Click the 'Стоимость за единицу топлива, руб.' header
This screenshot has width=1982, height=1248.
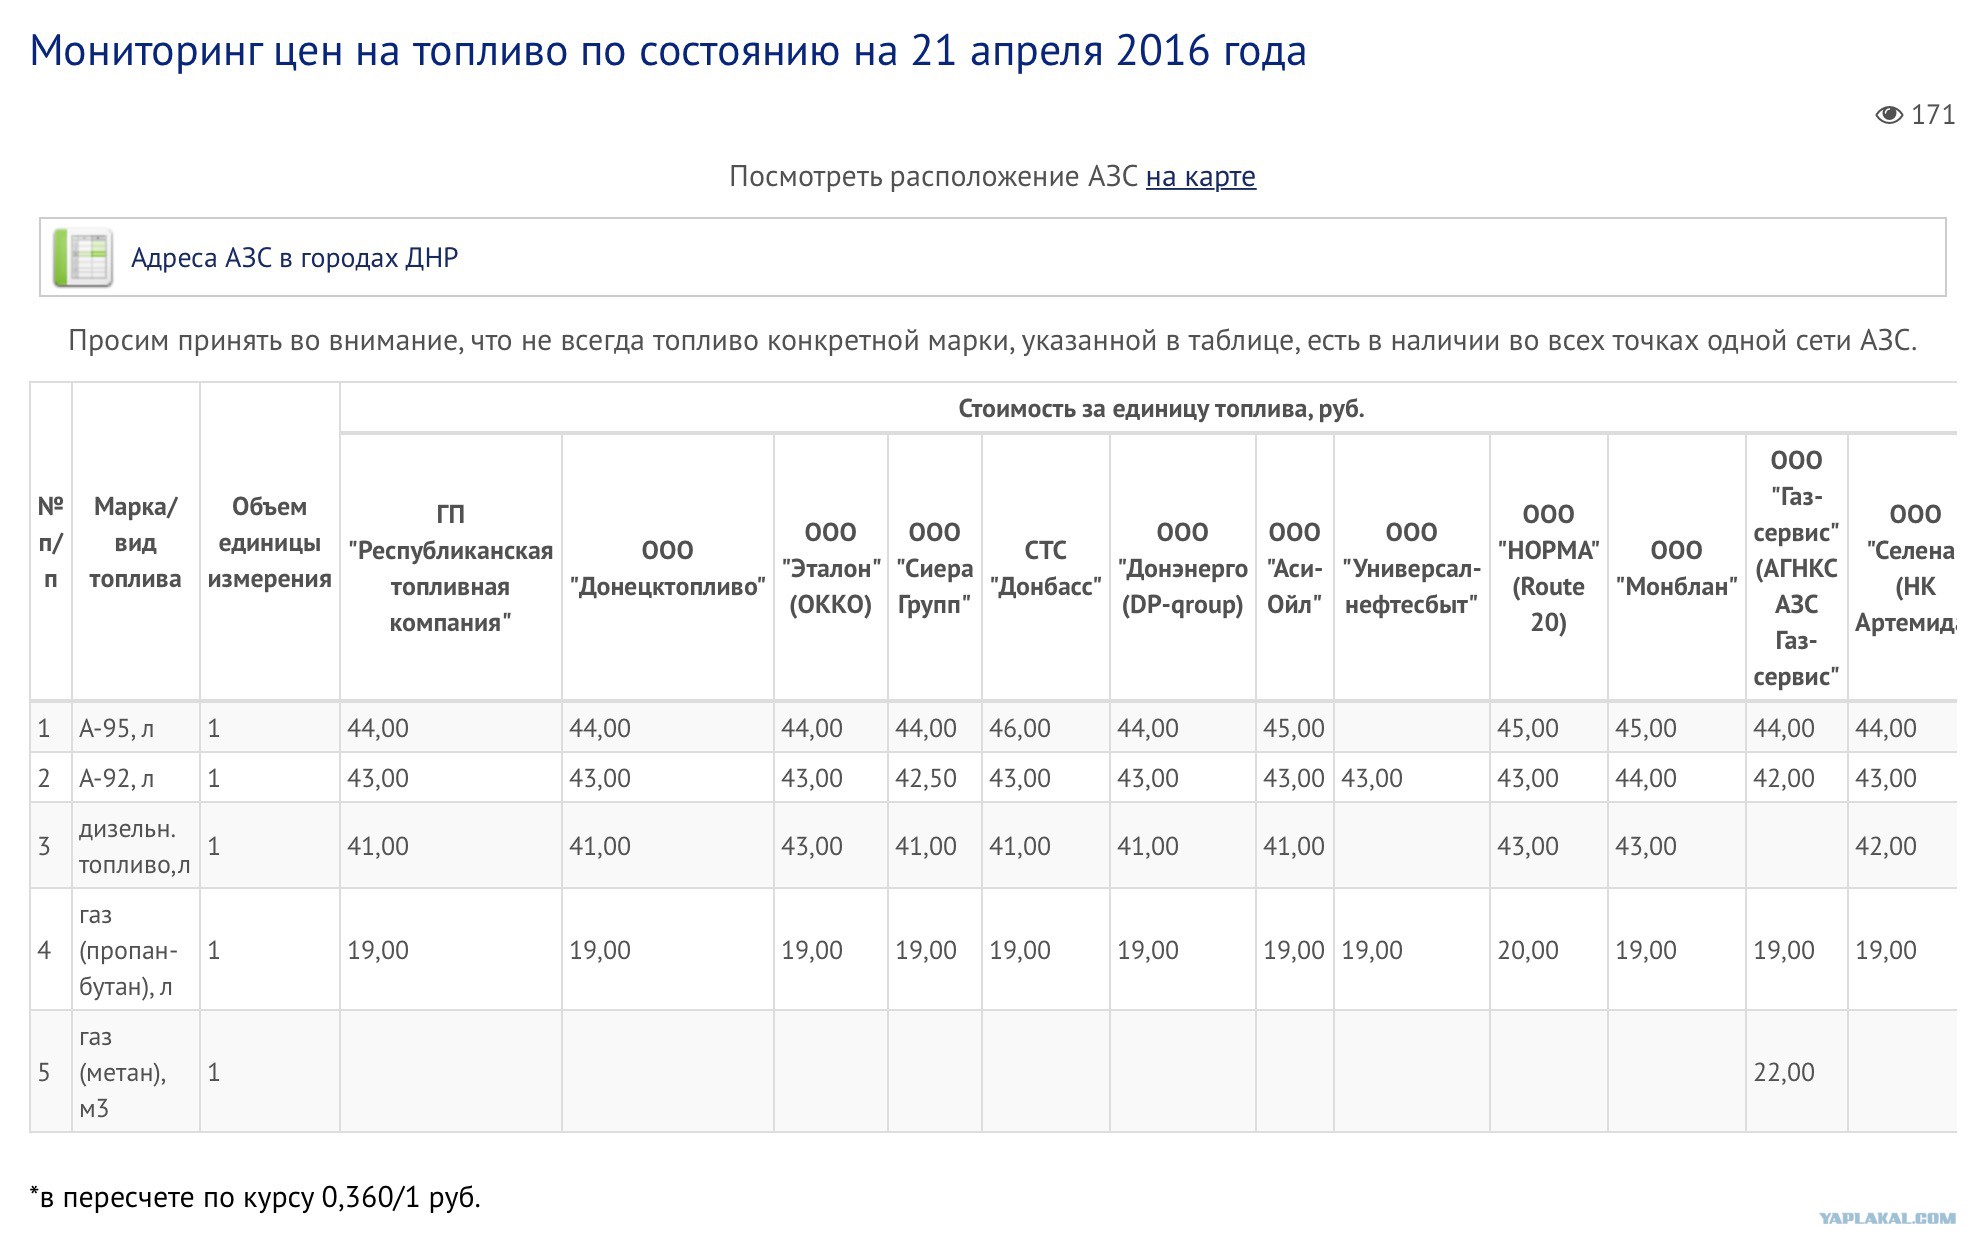tap(1161, 409)
